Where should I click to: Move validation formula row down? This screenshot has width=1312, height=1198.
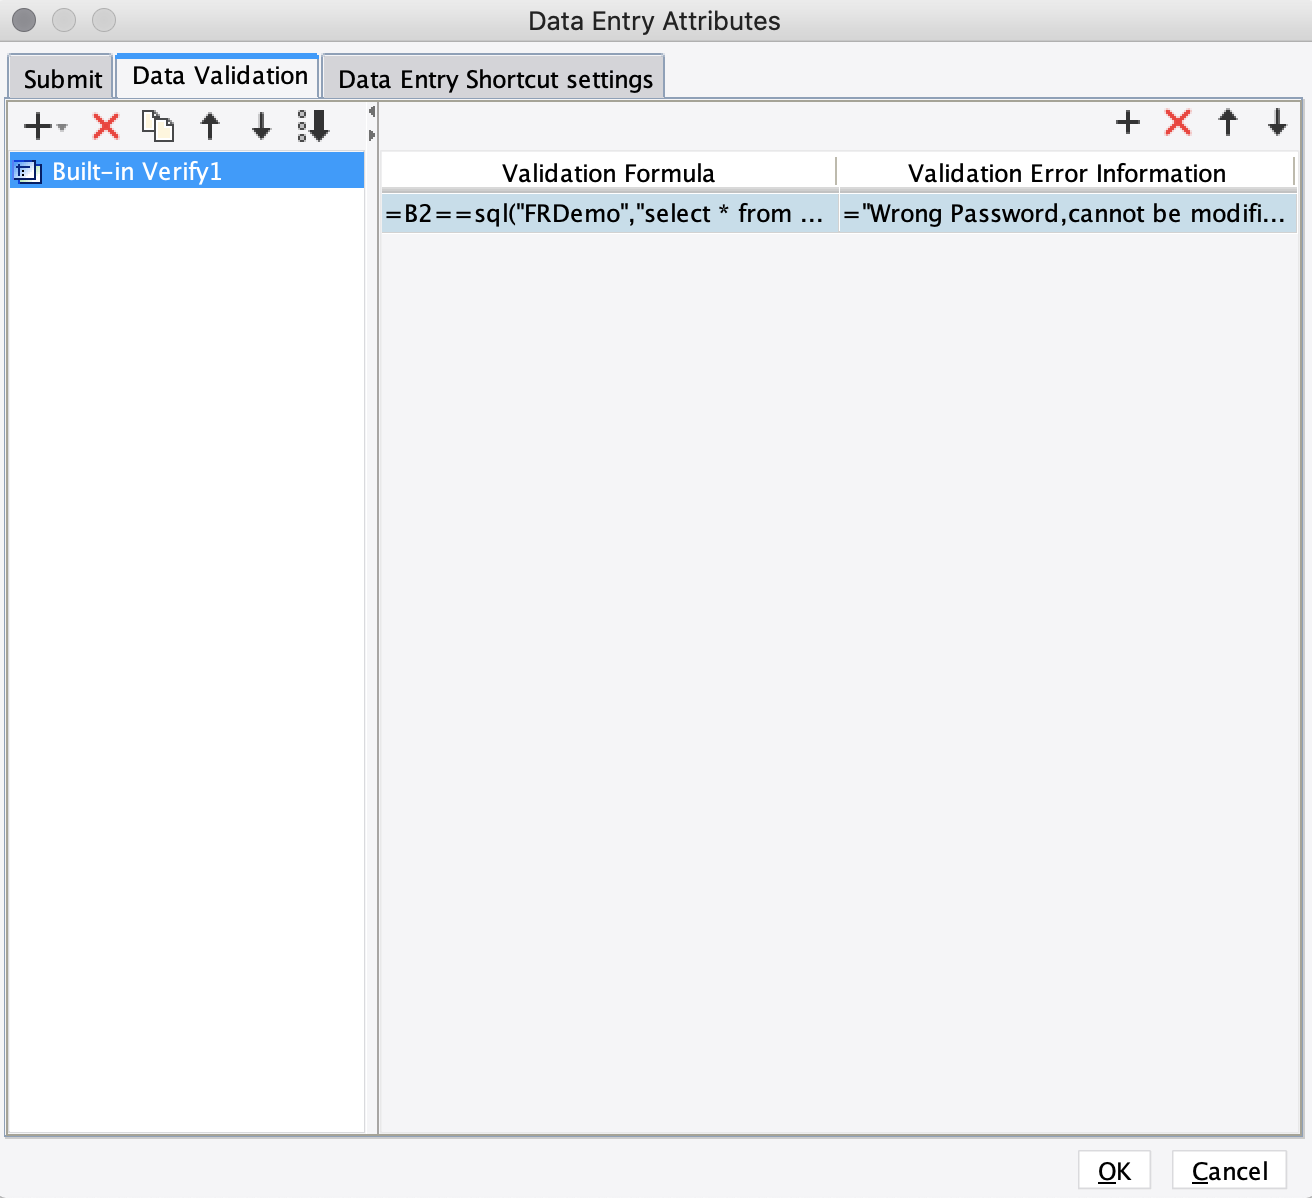pos(1277,122)
